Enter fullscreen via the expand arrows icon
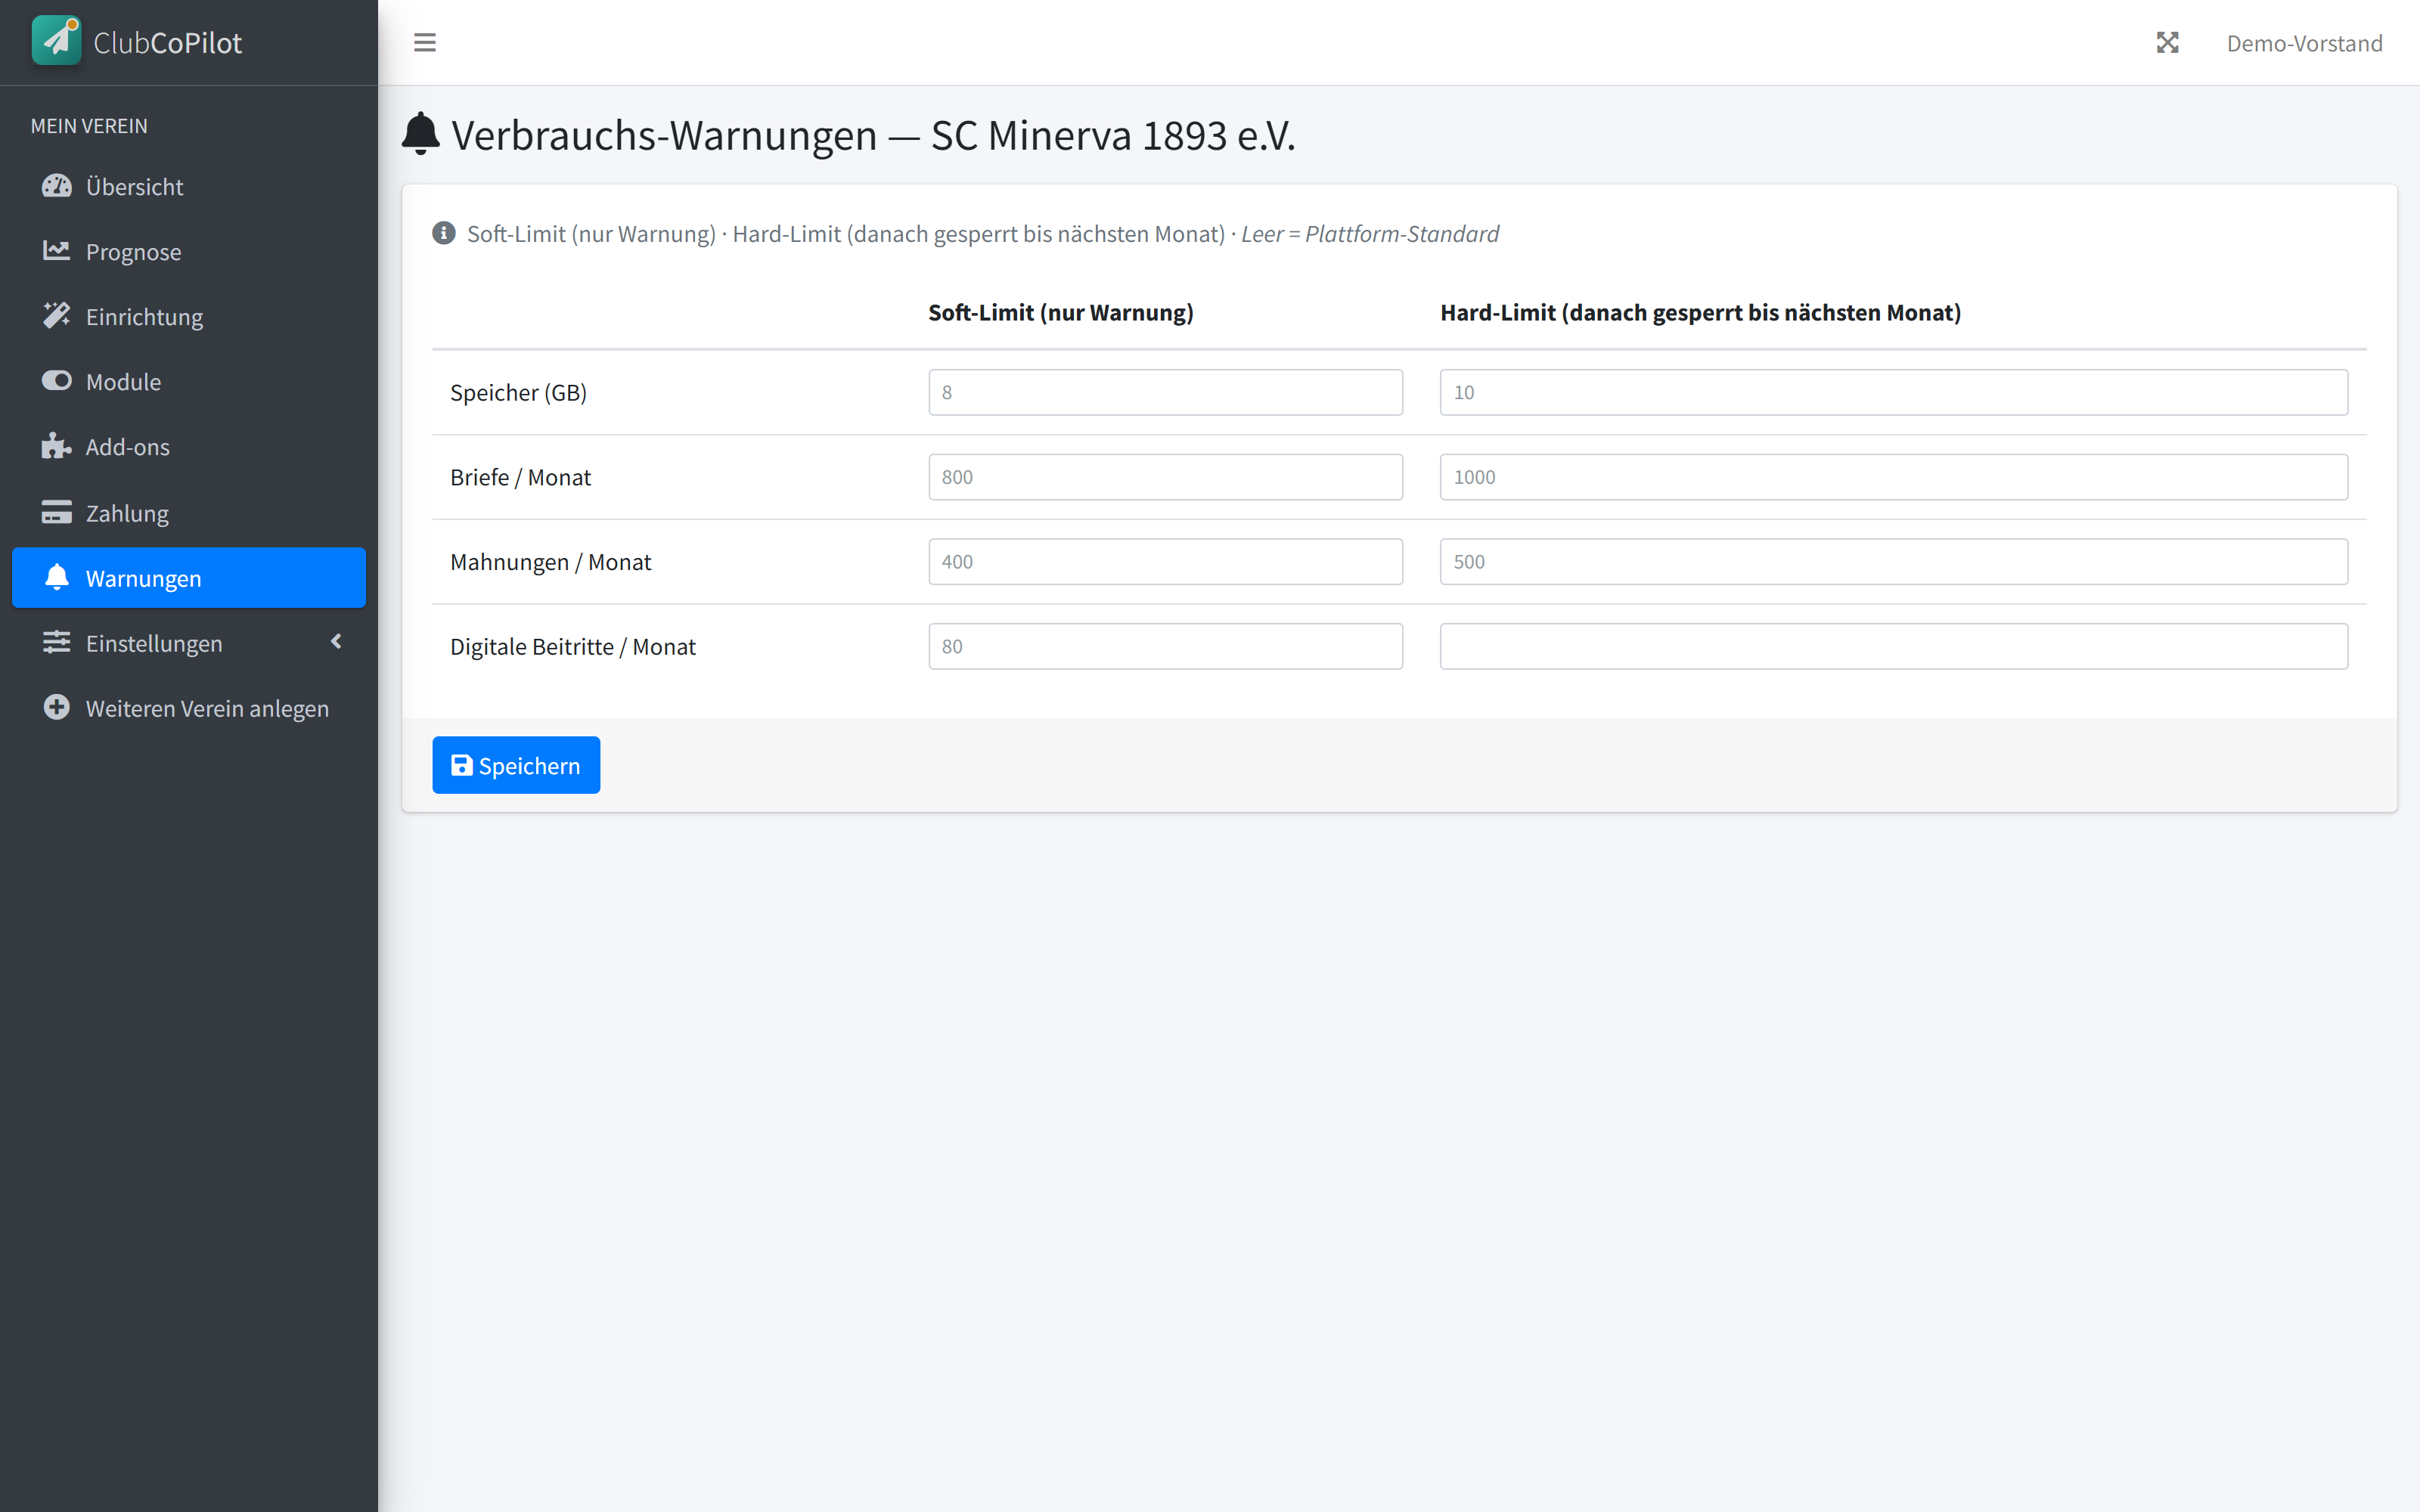2420x1512 pixels. pyautogui.click(x=2167, y=43)
